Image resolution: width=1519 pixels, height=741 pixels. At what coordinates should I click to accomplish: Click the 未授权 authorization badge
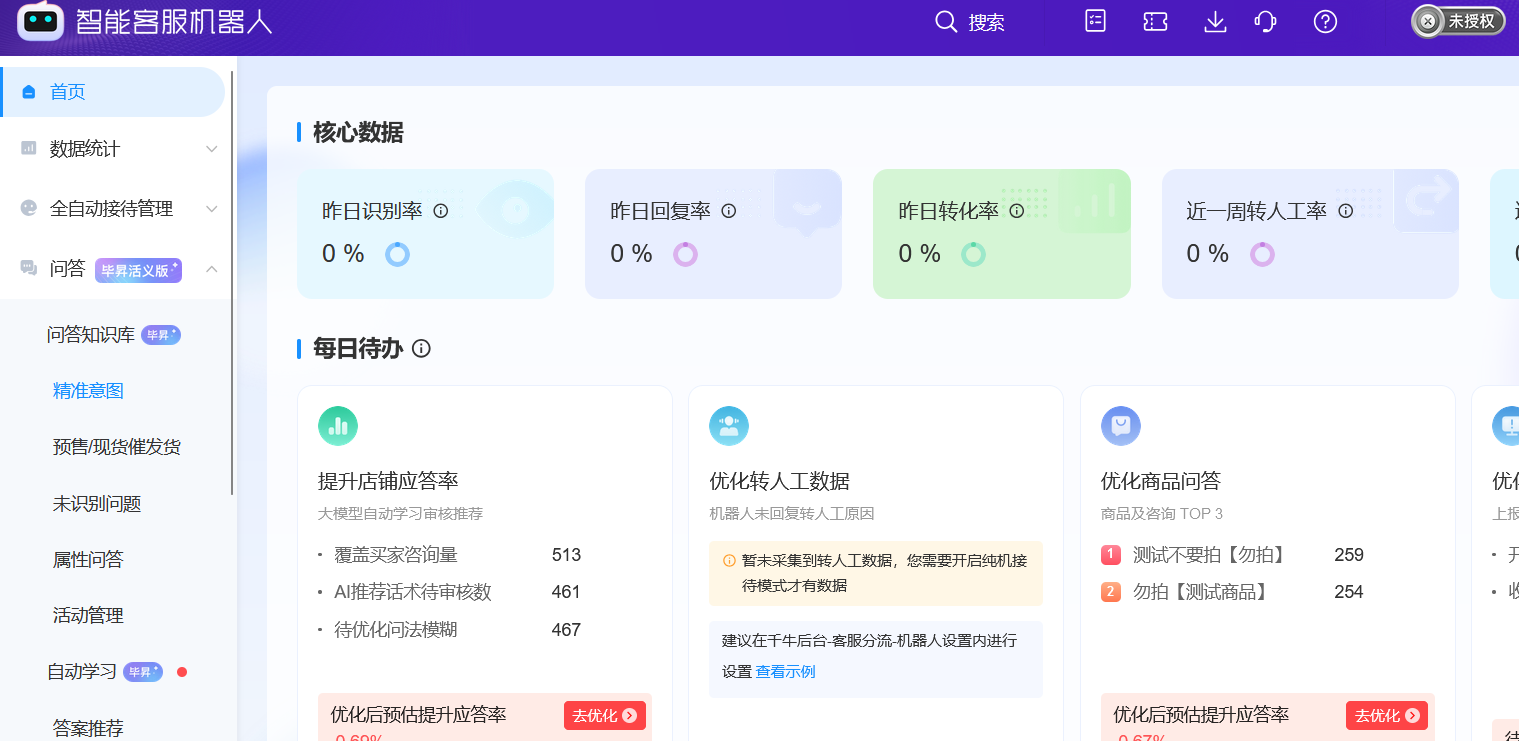(x=1458, y=21)
